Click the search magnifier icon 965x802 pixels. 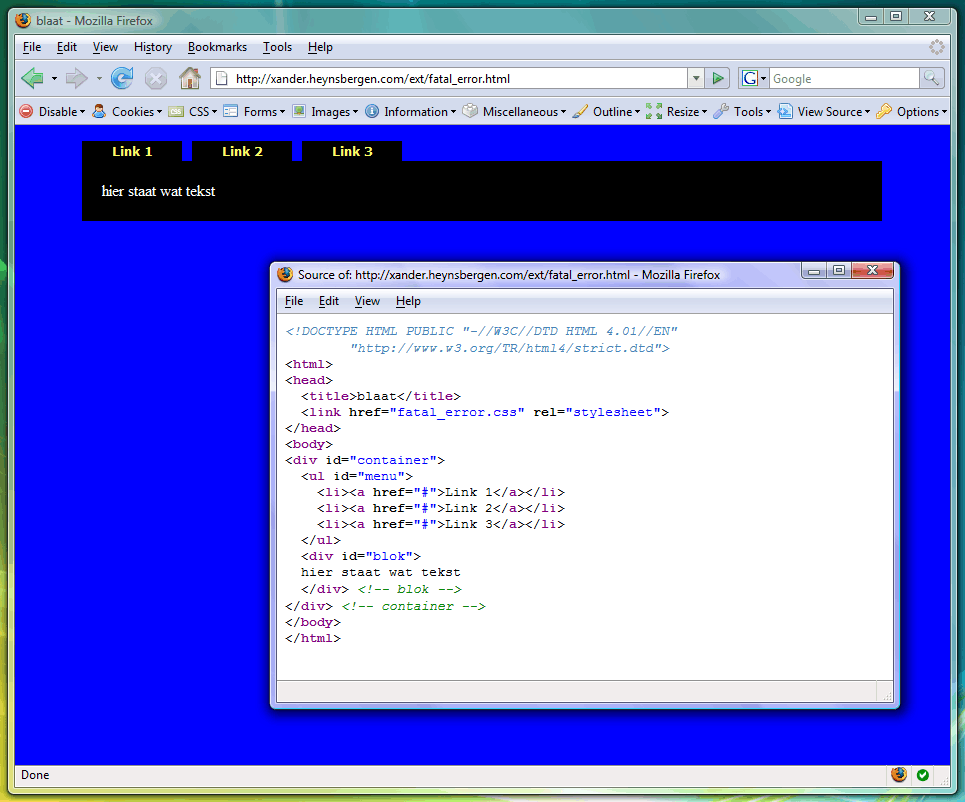click(931, 79)
